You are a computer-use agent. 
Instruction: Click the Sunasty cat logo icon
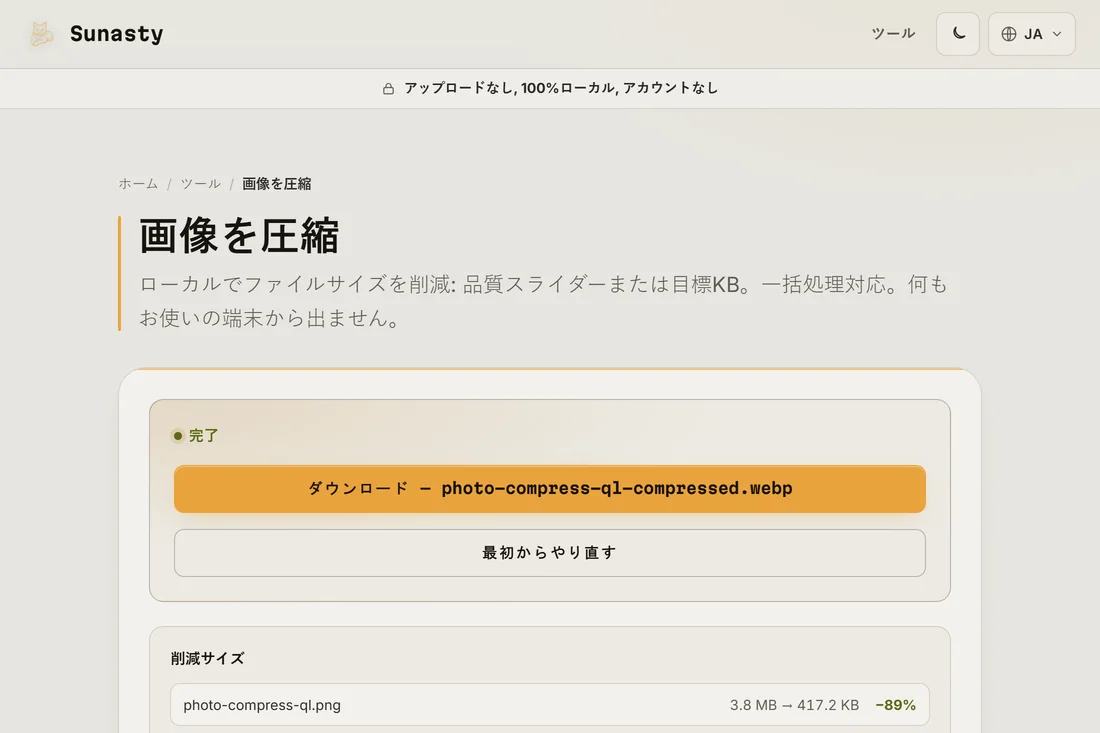[x=41, y=34]
